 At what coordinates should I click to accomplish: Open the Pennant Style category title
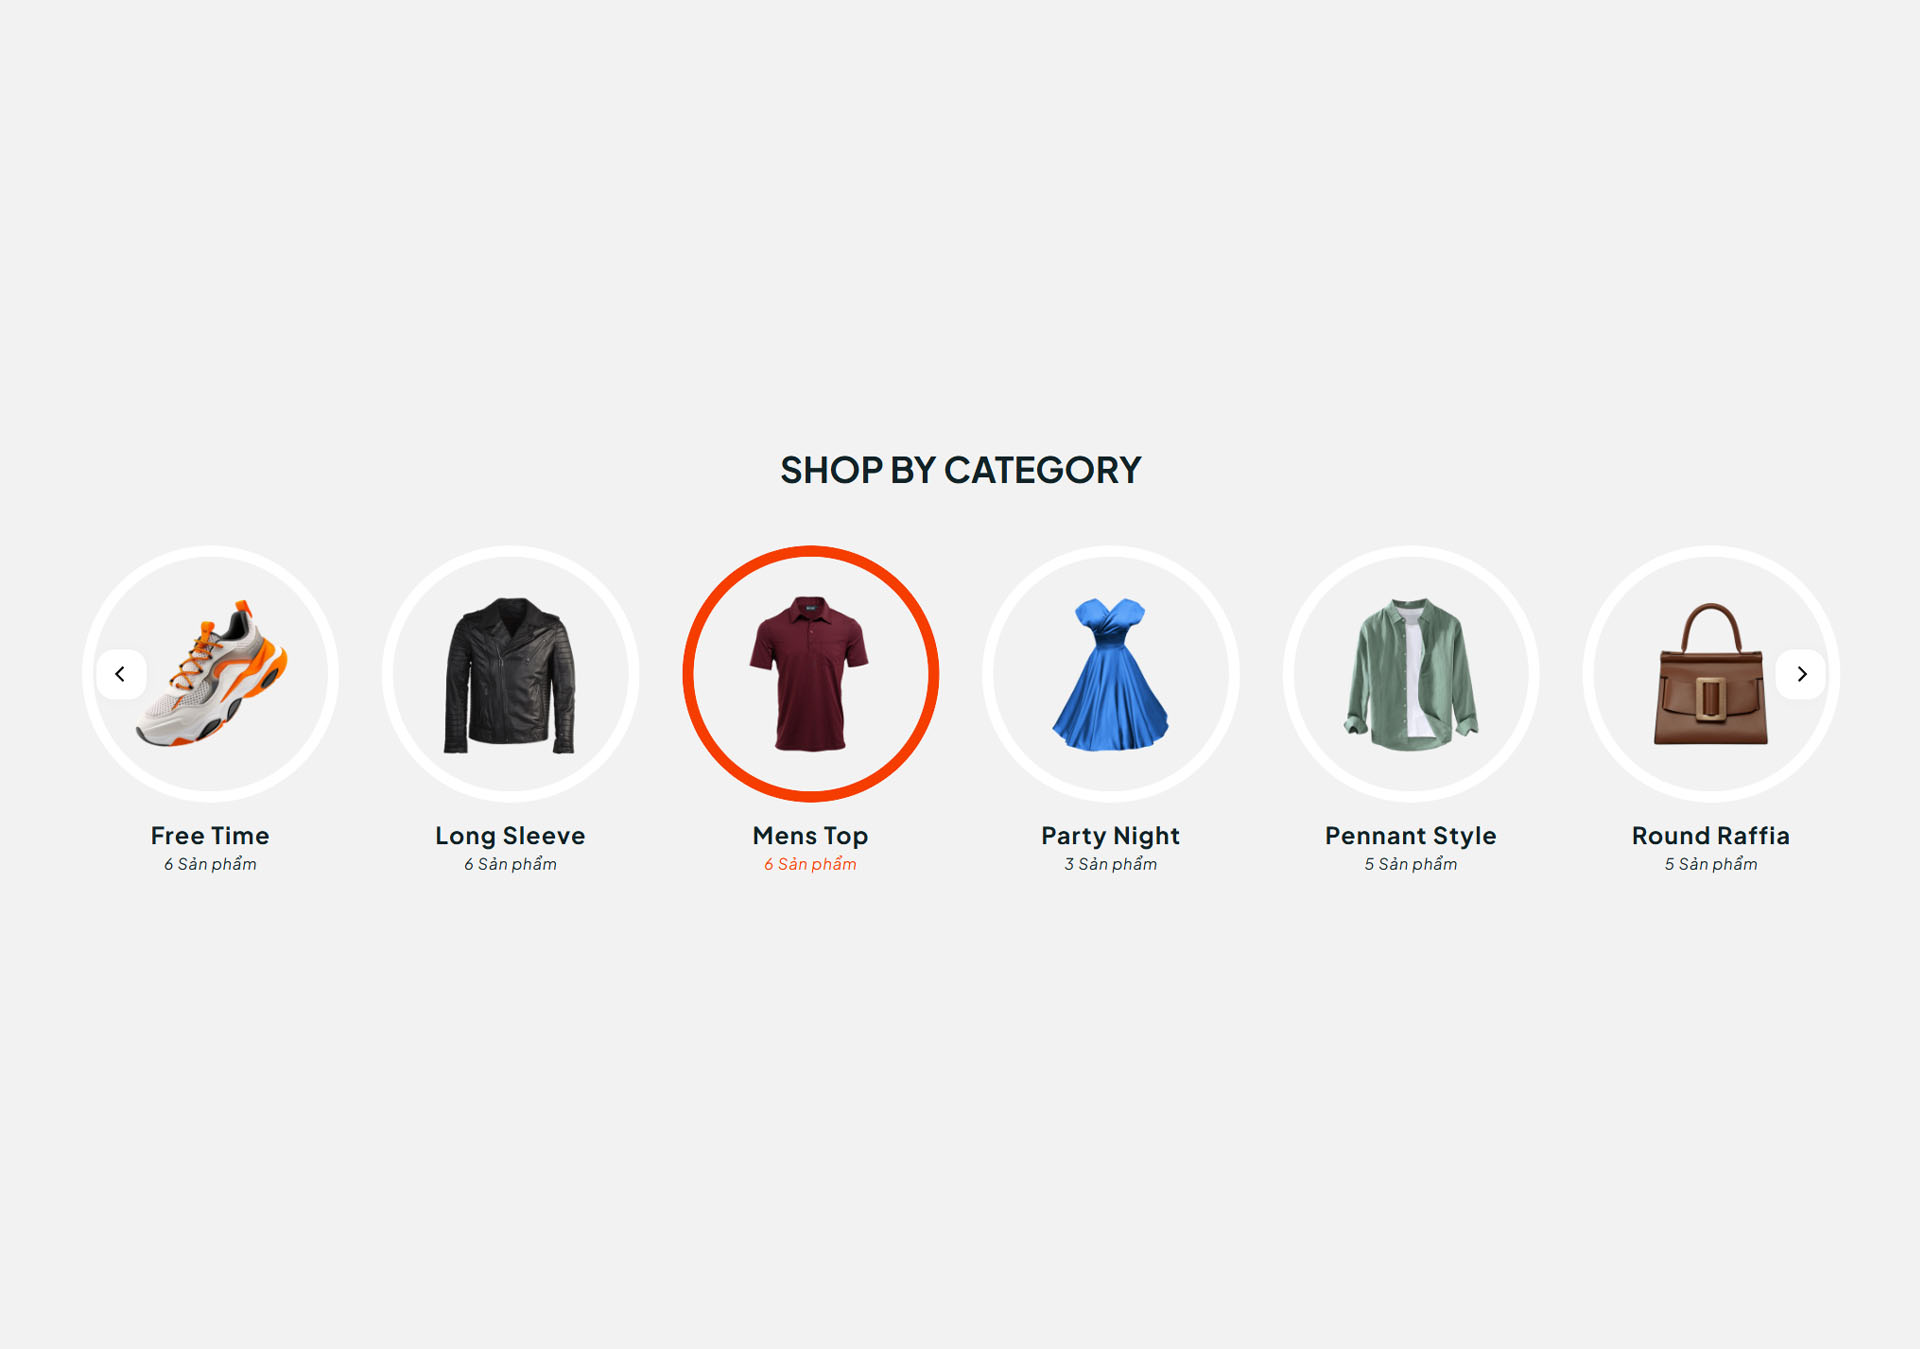point(1411,836)
